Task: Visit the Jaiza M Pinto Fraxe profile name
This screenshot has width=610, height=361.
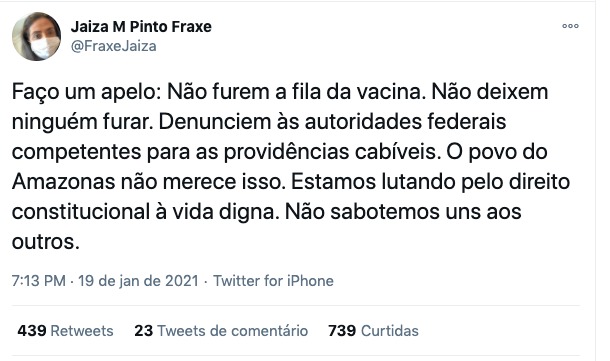Action: [141, 27]
